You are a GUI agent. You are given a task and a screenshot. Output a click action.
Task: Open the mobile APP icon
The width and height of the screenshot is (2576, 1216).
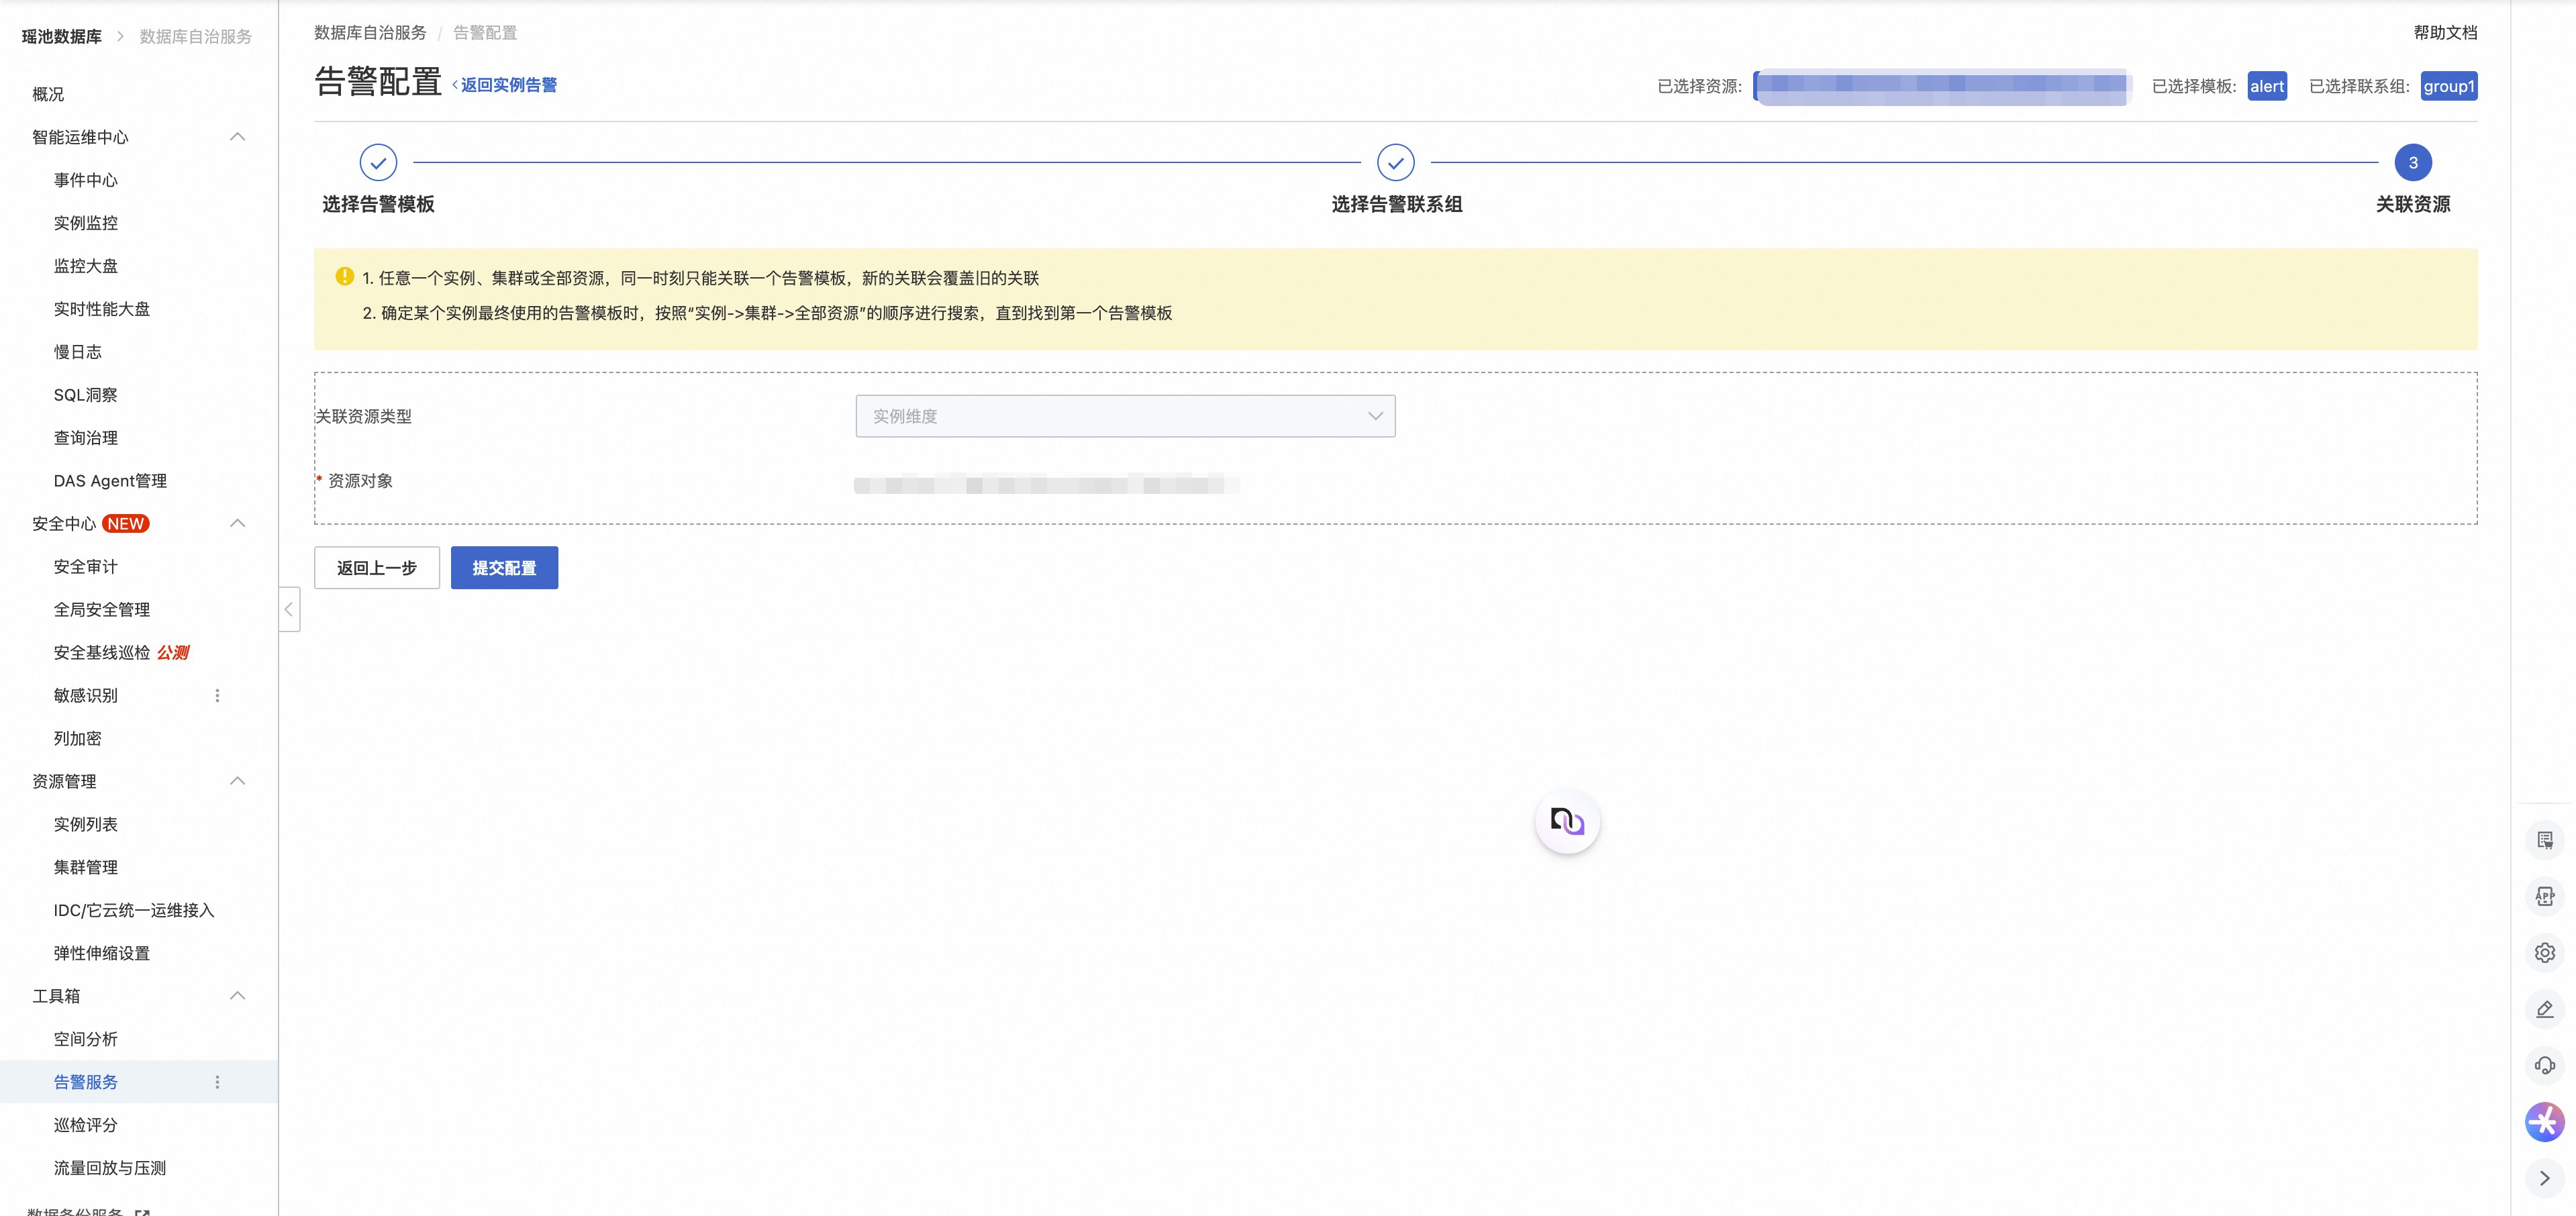tap(2544, 897)
